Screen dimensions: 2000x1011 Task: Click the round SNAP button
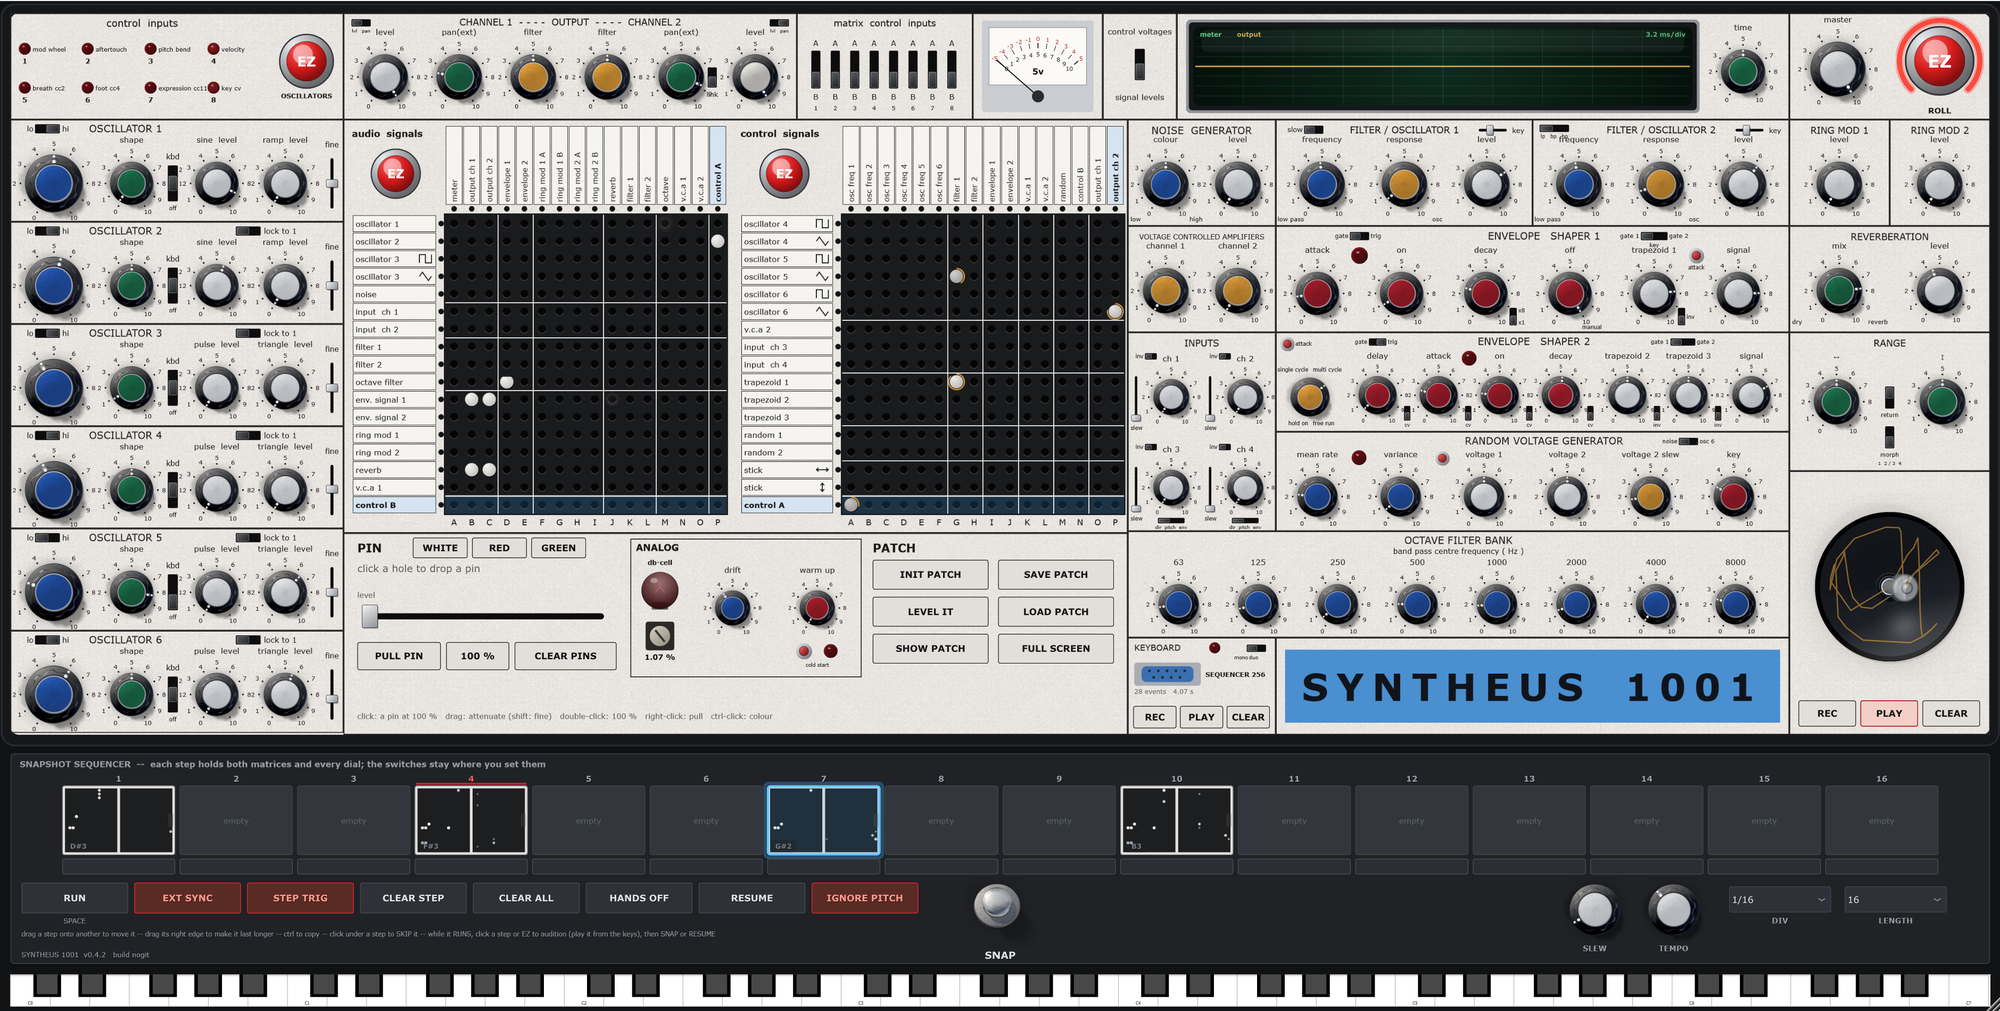click(x=997, y=906)
